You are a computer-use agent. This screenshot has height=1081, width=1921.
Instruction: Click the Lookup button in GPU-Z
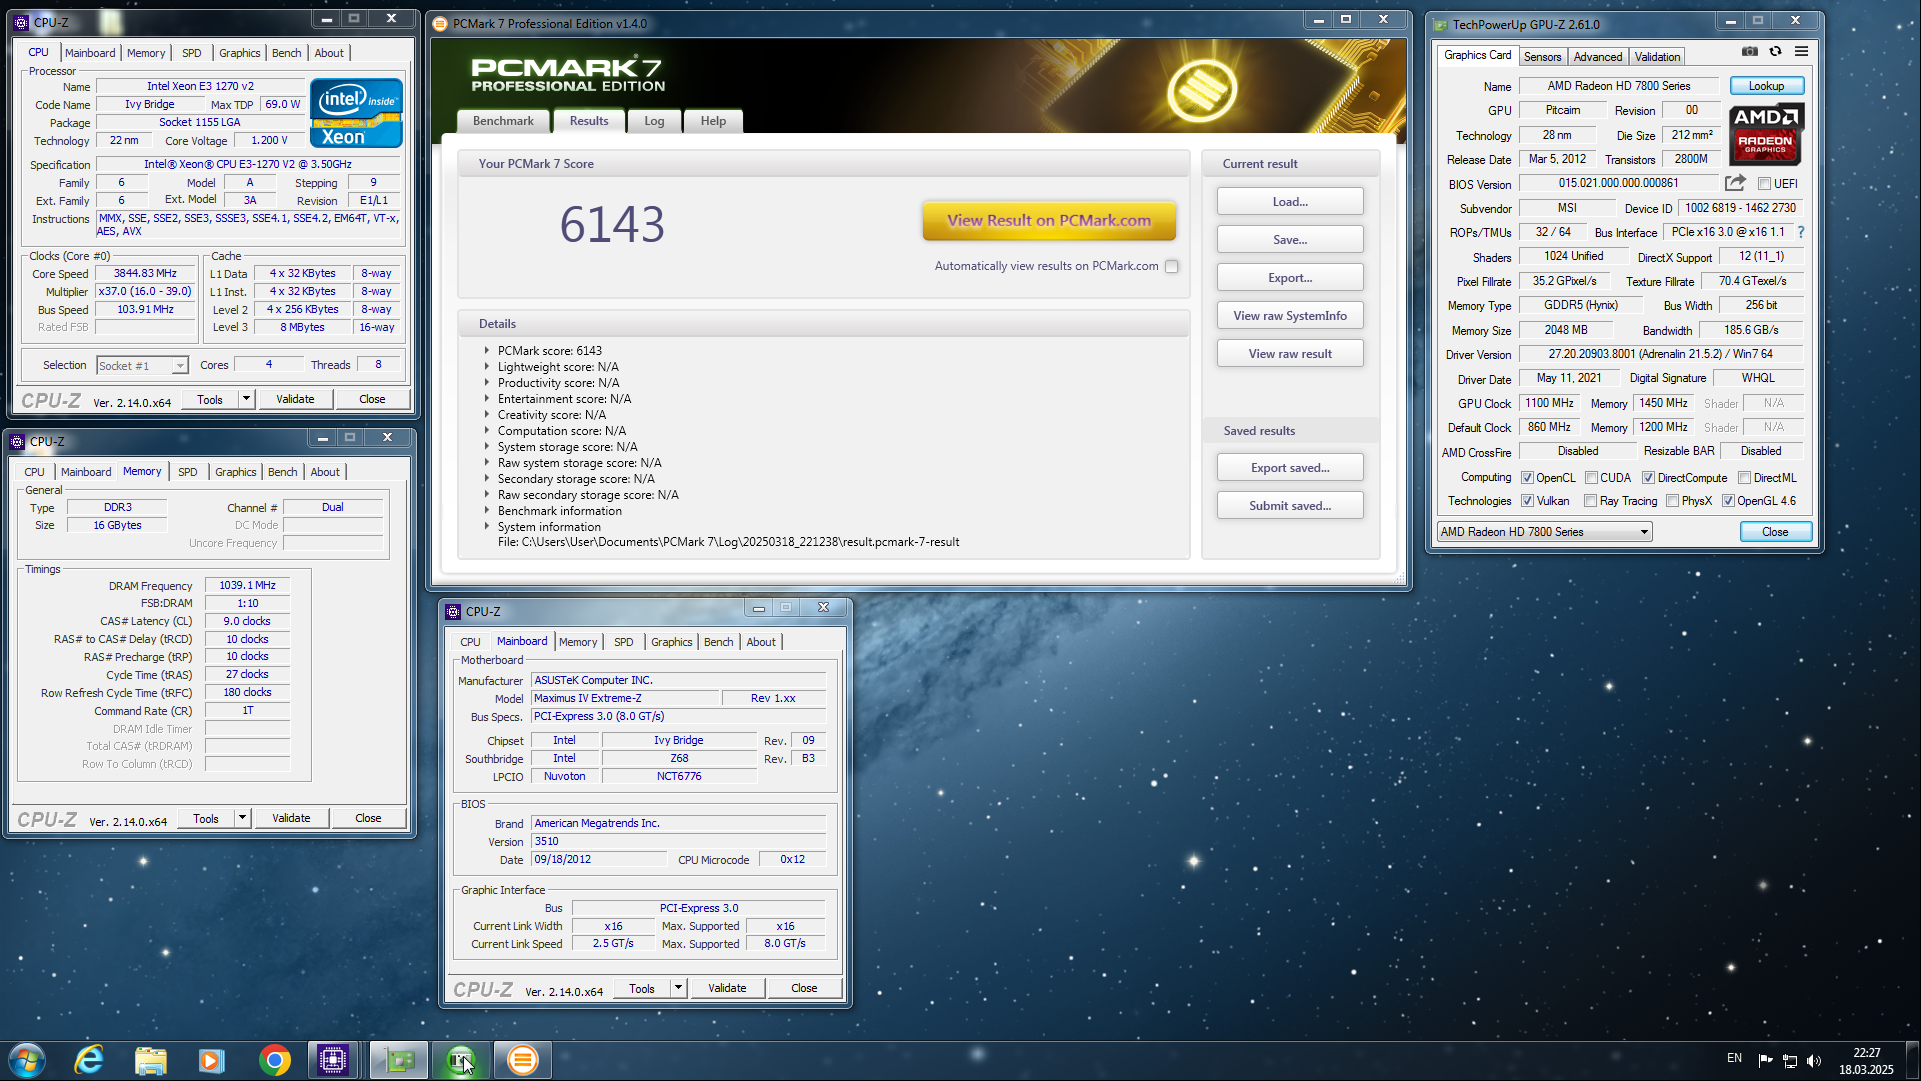tap(1766, 86)
